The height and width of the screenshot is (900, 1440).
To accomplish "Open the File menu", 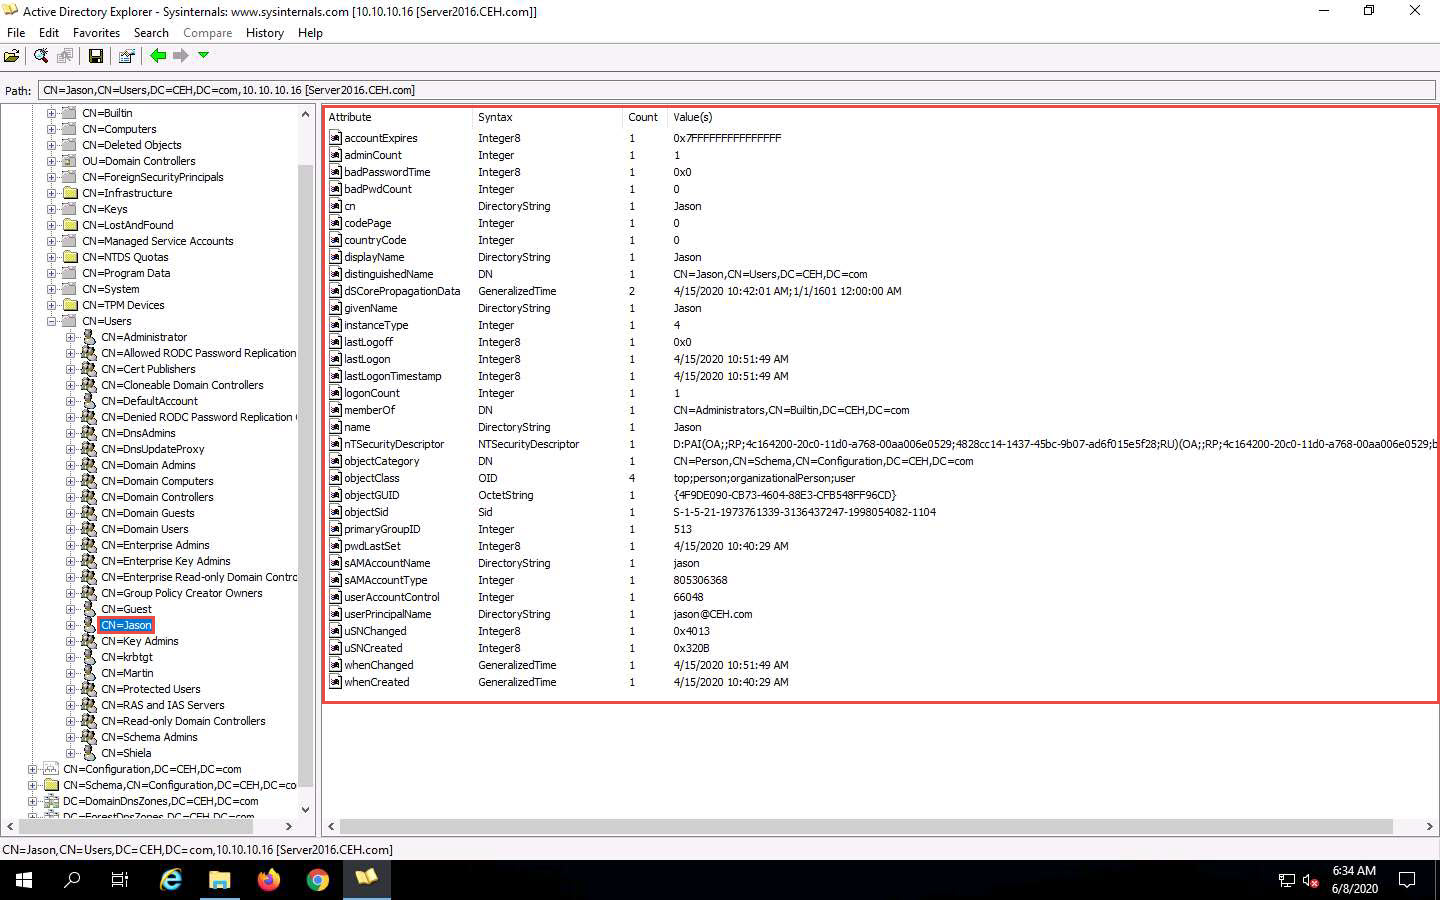I will (x=16, y=33).
